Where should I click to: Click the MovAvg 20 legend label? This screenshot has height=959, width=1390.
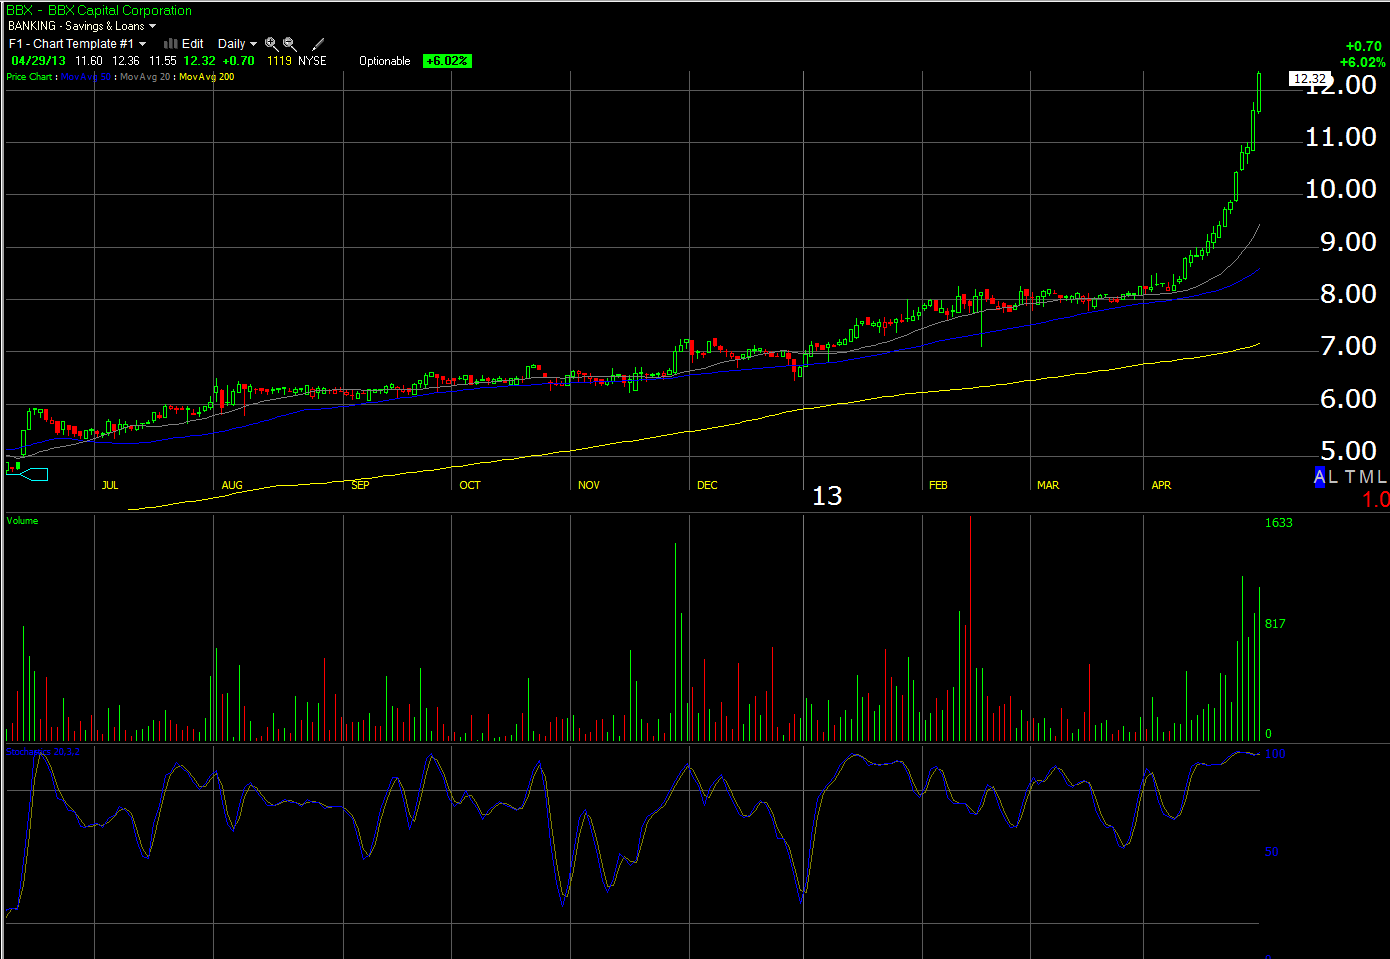click(146, 77)
